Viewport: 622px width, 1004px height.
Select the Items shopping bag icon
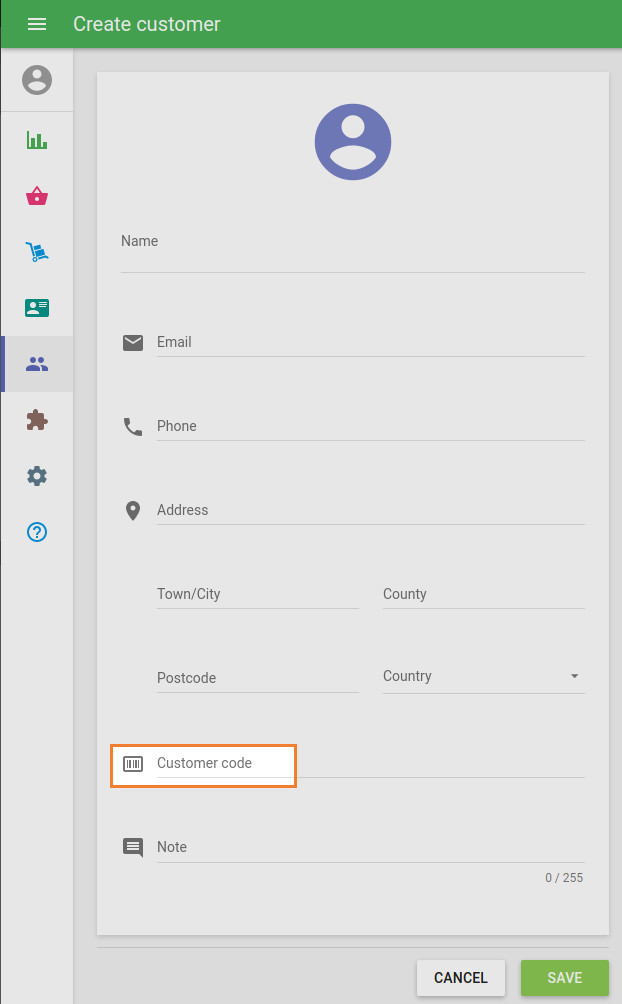coord(37,196)
